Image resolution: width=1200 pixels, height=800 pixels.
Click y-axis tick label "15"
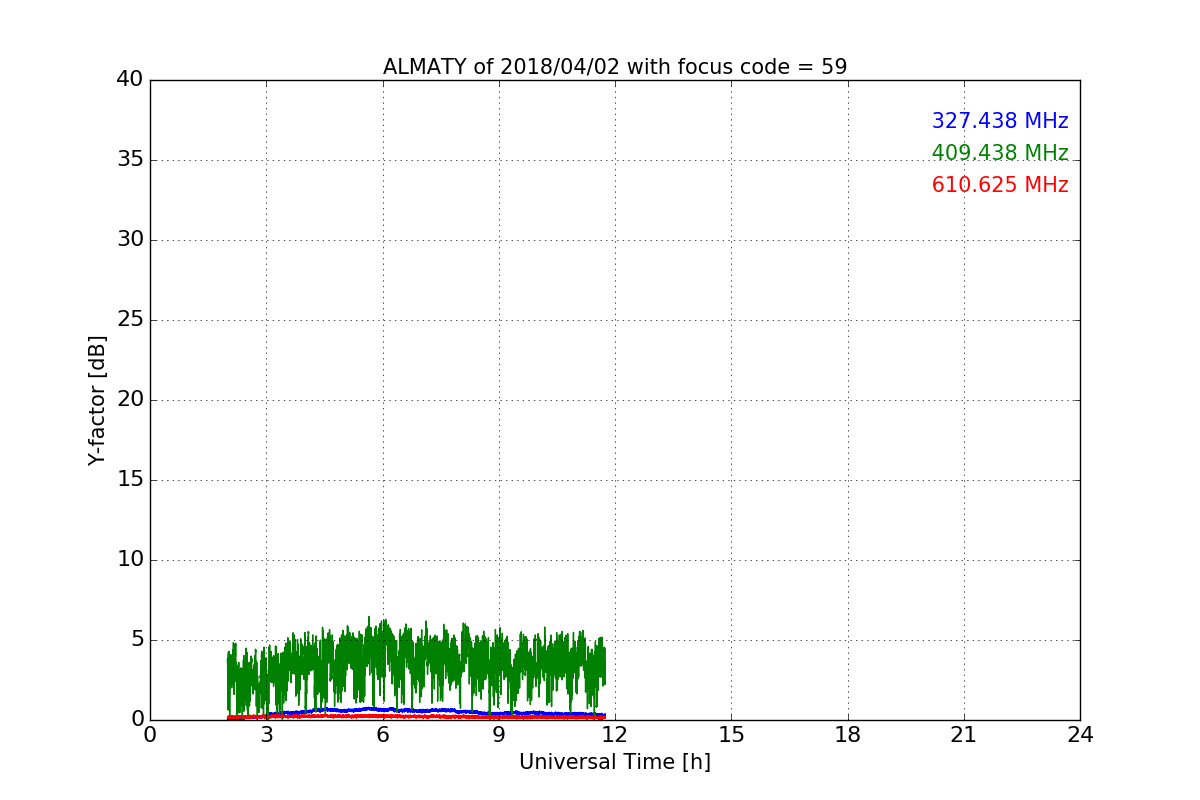130,480
